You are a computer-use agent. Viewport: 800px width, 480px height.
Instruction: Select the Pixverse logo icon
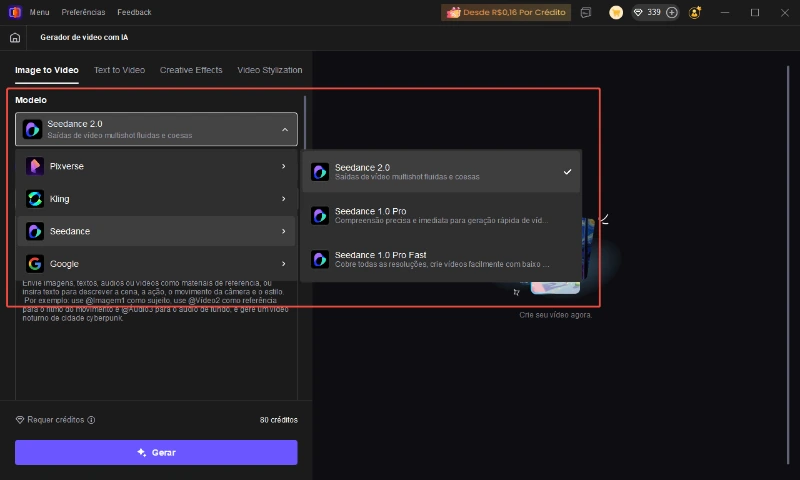(35, 166)
